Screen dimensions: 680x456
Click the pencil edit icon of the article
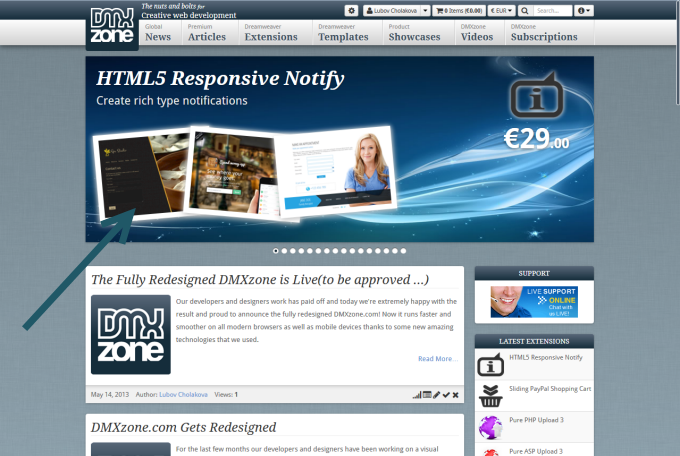(437, 395)
